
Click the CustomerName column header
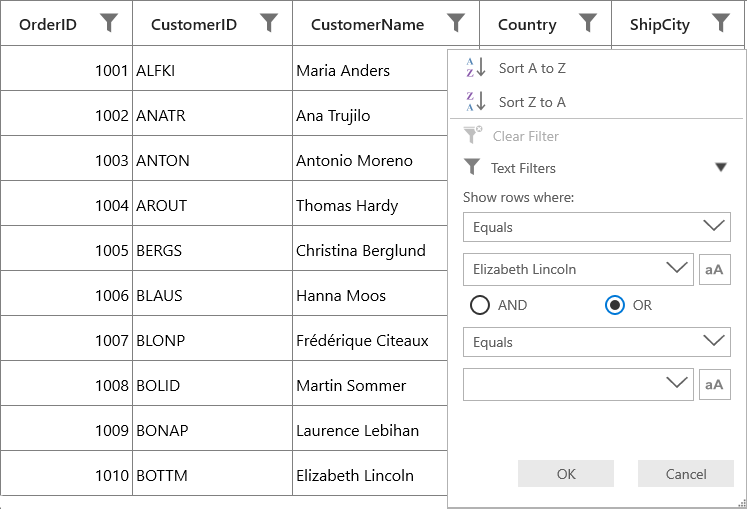tap(386, 23)
